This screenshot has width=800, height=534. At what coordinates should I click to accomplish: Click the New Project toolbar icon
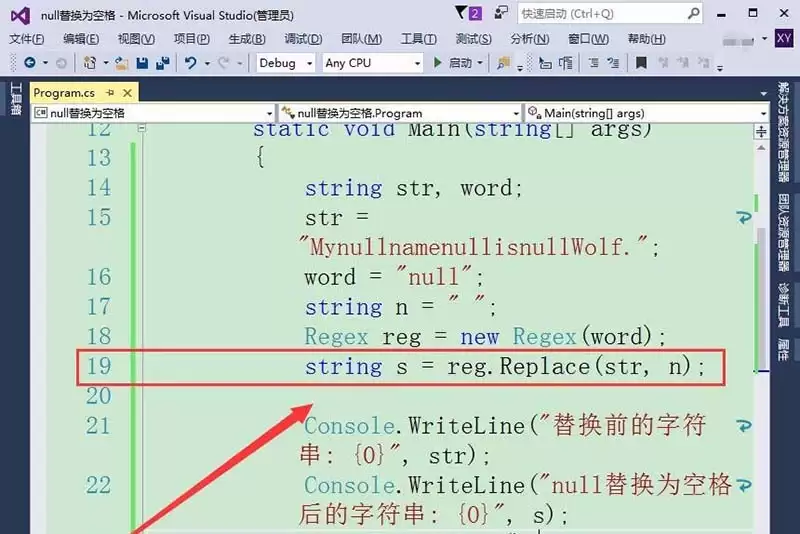(90, 63)
